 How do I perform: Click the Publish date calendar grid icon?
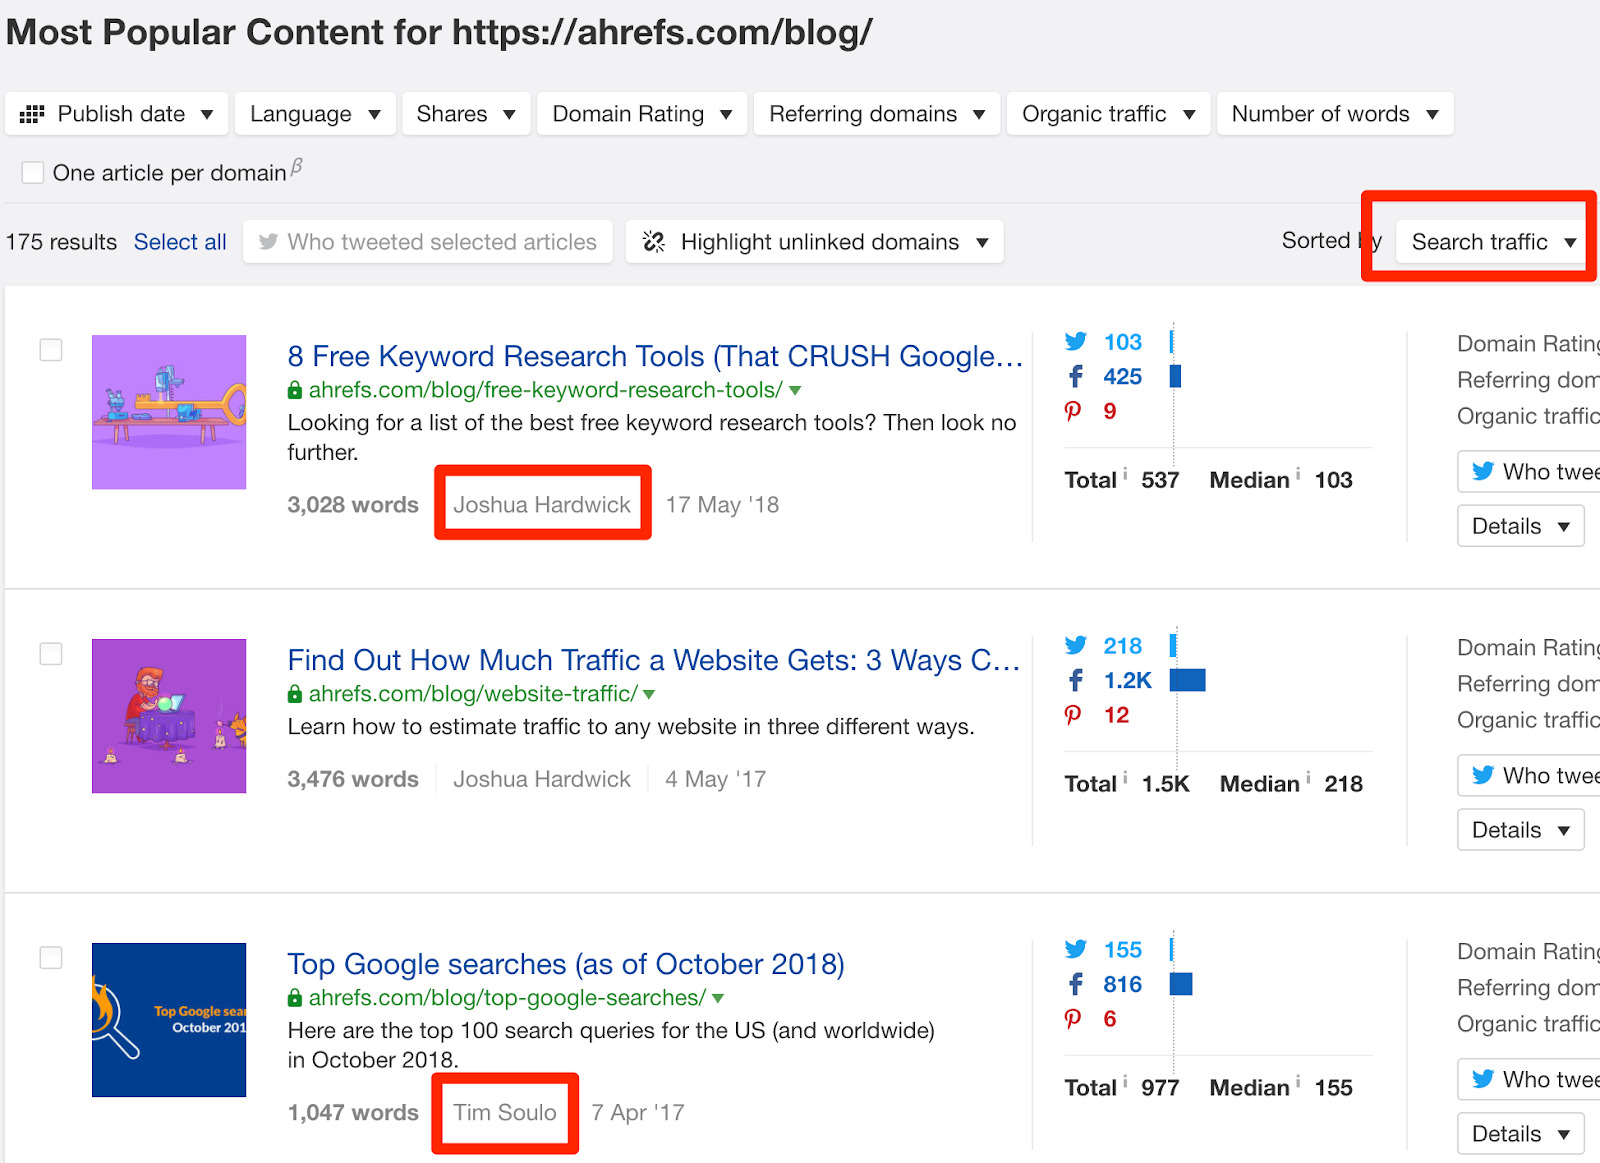point(32,114)
